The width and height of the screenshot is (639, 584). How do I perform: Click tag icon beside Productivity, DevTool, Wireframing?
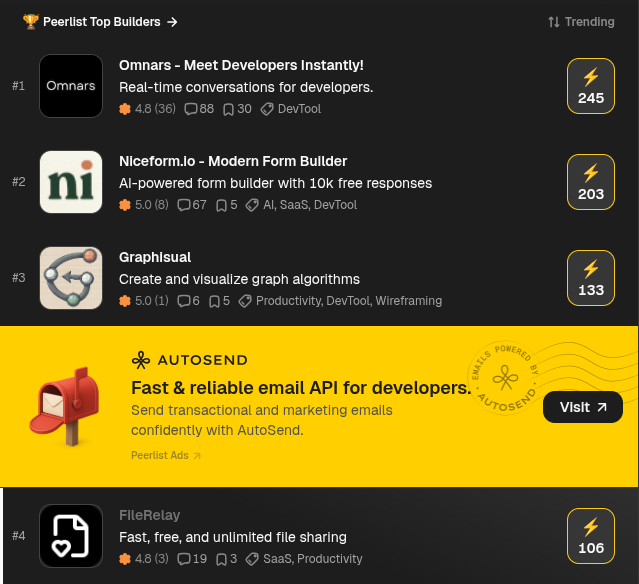(x=245, y=301)
